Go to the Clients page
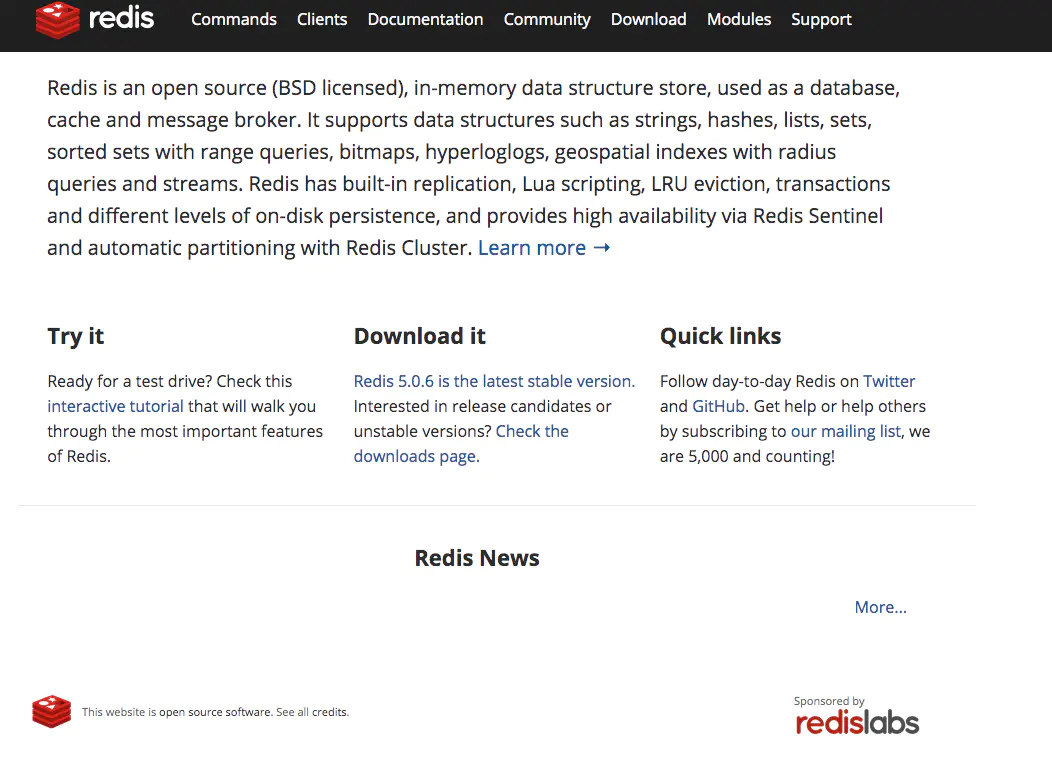The image size is (1052, 768). (x=322, y=19)
